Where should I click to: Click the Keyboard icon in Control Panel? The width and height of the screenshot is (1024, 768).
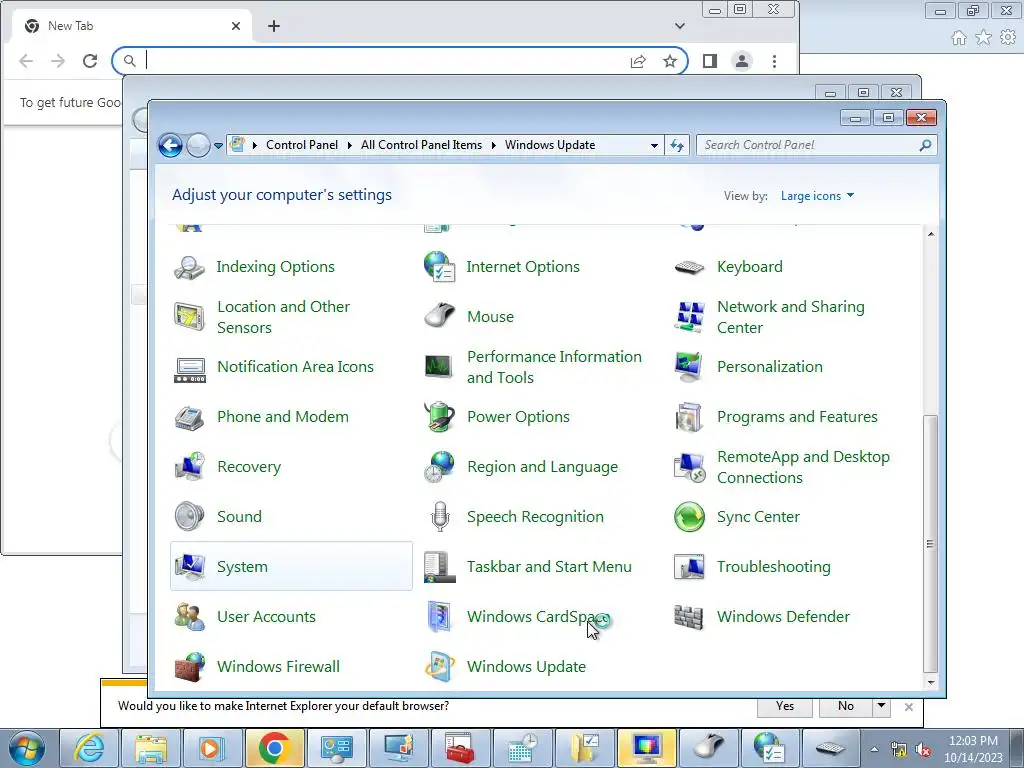[x=690, y=267]
